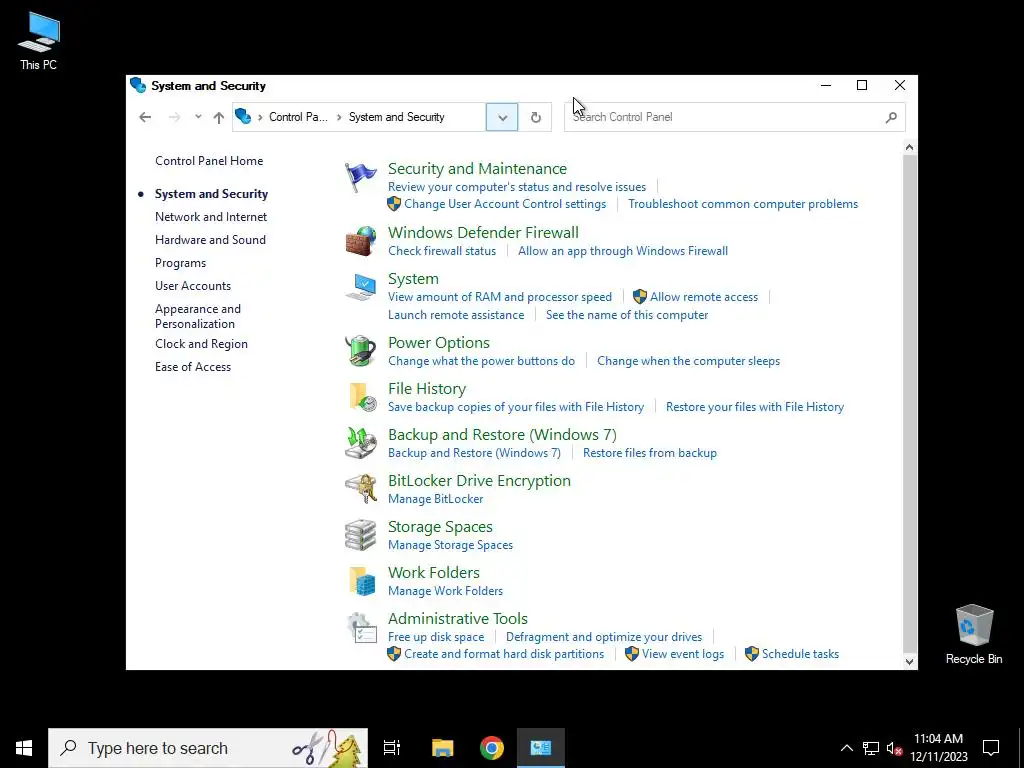The width and height of the screenshot is (1024, 768).
Task: Open the User Accounts category
Action: 193,286
